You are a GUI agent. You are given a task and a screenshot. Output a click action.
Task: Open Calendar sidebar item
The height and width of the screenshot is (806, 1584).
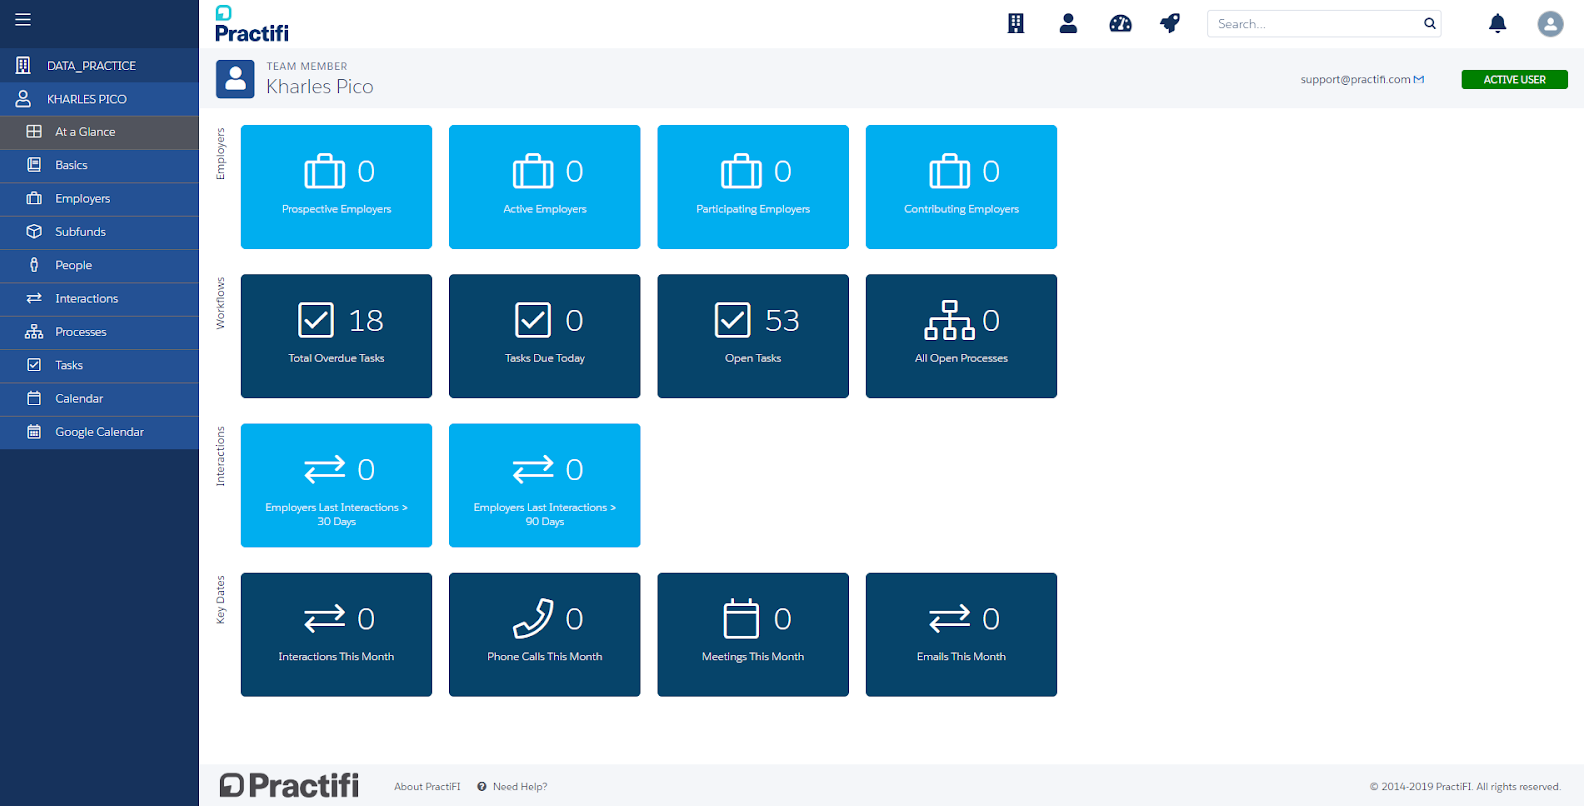point(99,399)
